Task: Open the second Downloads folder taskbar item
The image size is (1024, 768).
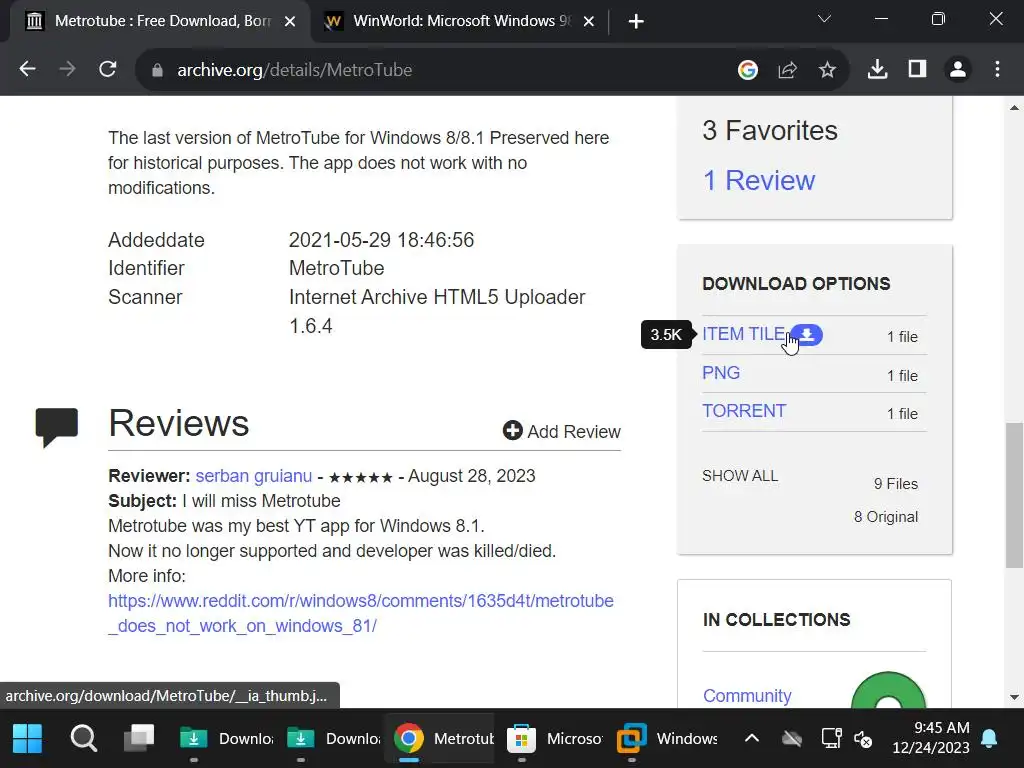Action: coord(333,739)
